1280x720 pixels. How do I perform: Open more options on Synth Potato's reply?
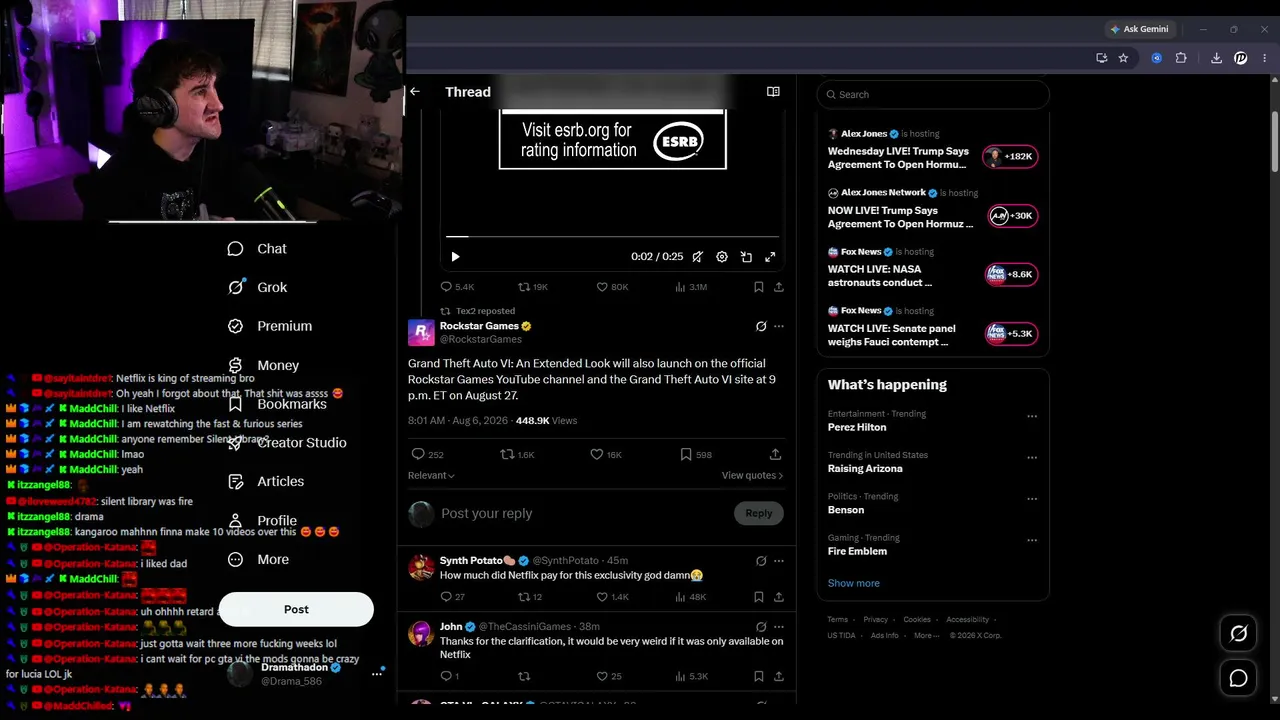[779, 561]
